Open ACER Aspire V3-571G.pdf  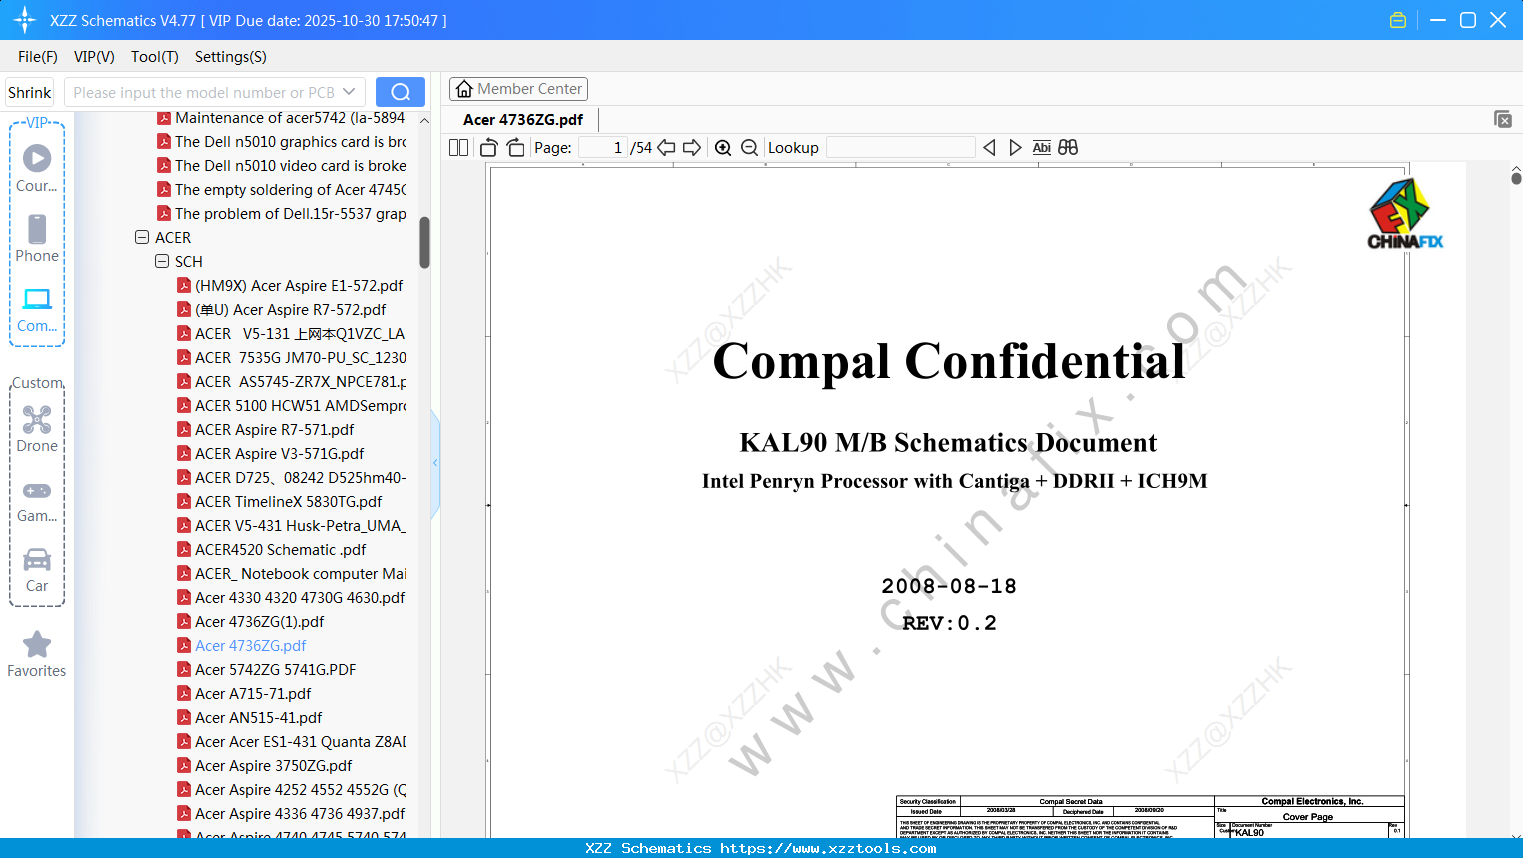point(271,454)
